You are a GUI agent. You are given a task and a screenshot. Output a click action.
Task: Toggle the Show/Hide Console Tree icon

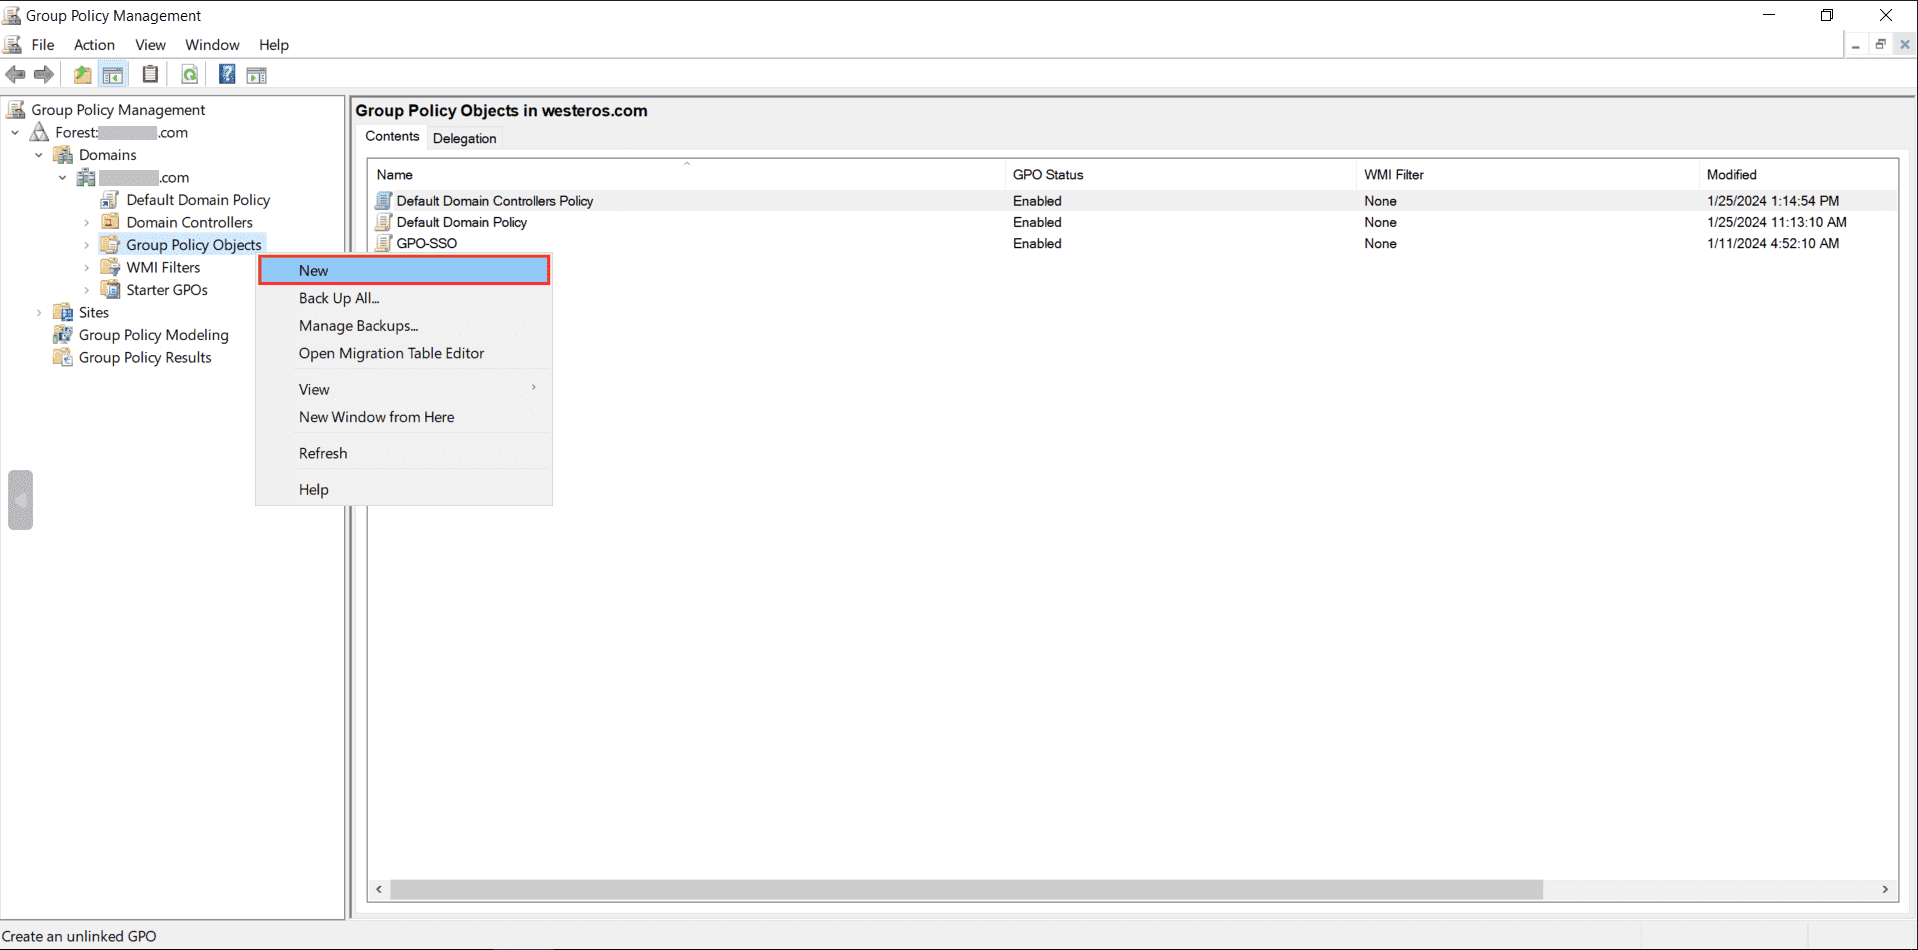point(113,74)
